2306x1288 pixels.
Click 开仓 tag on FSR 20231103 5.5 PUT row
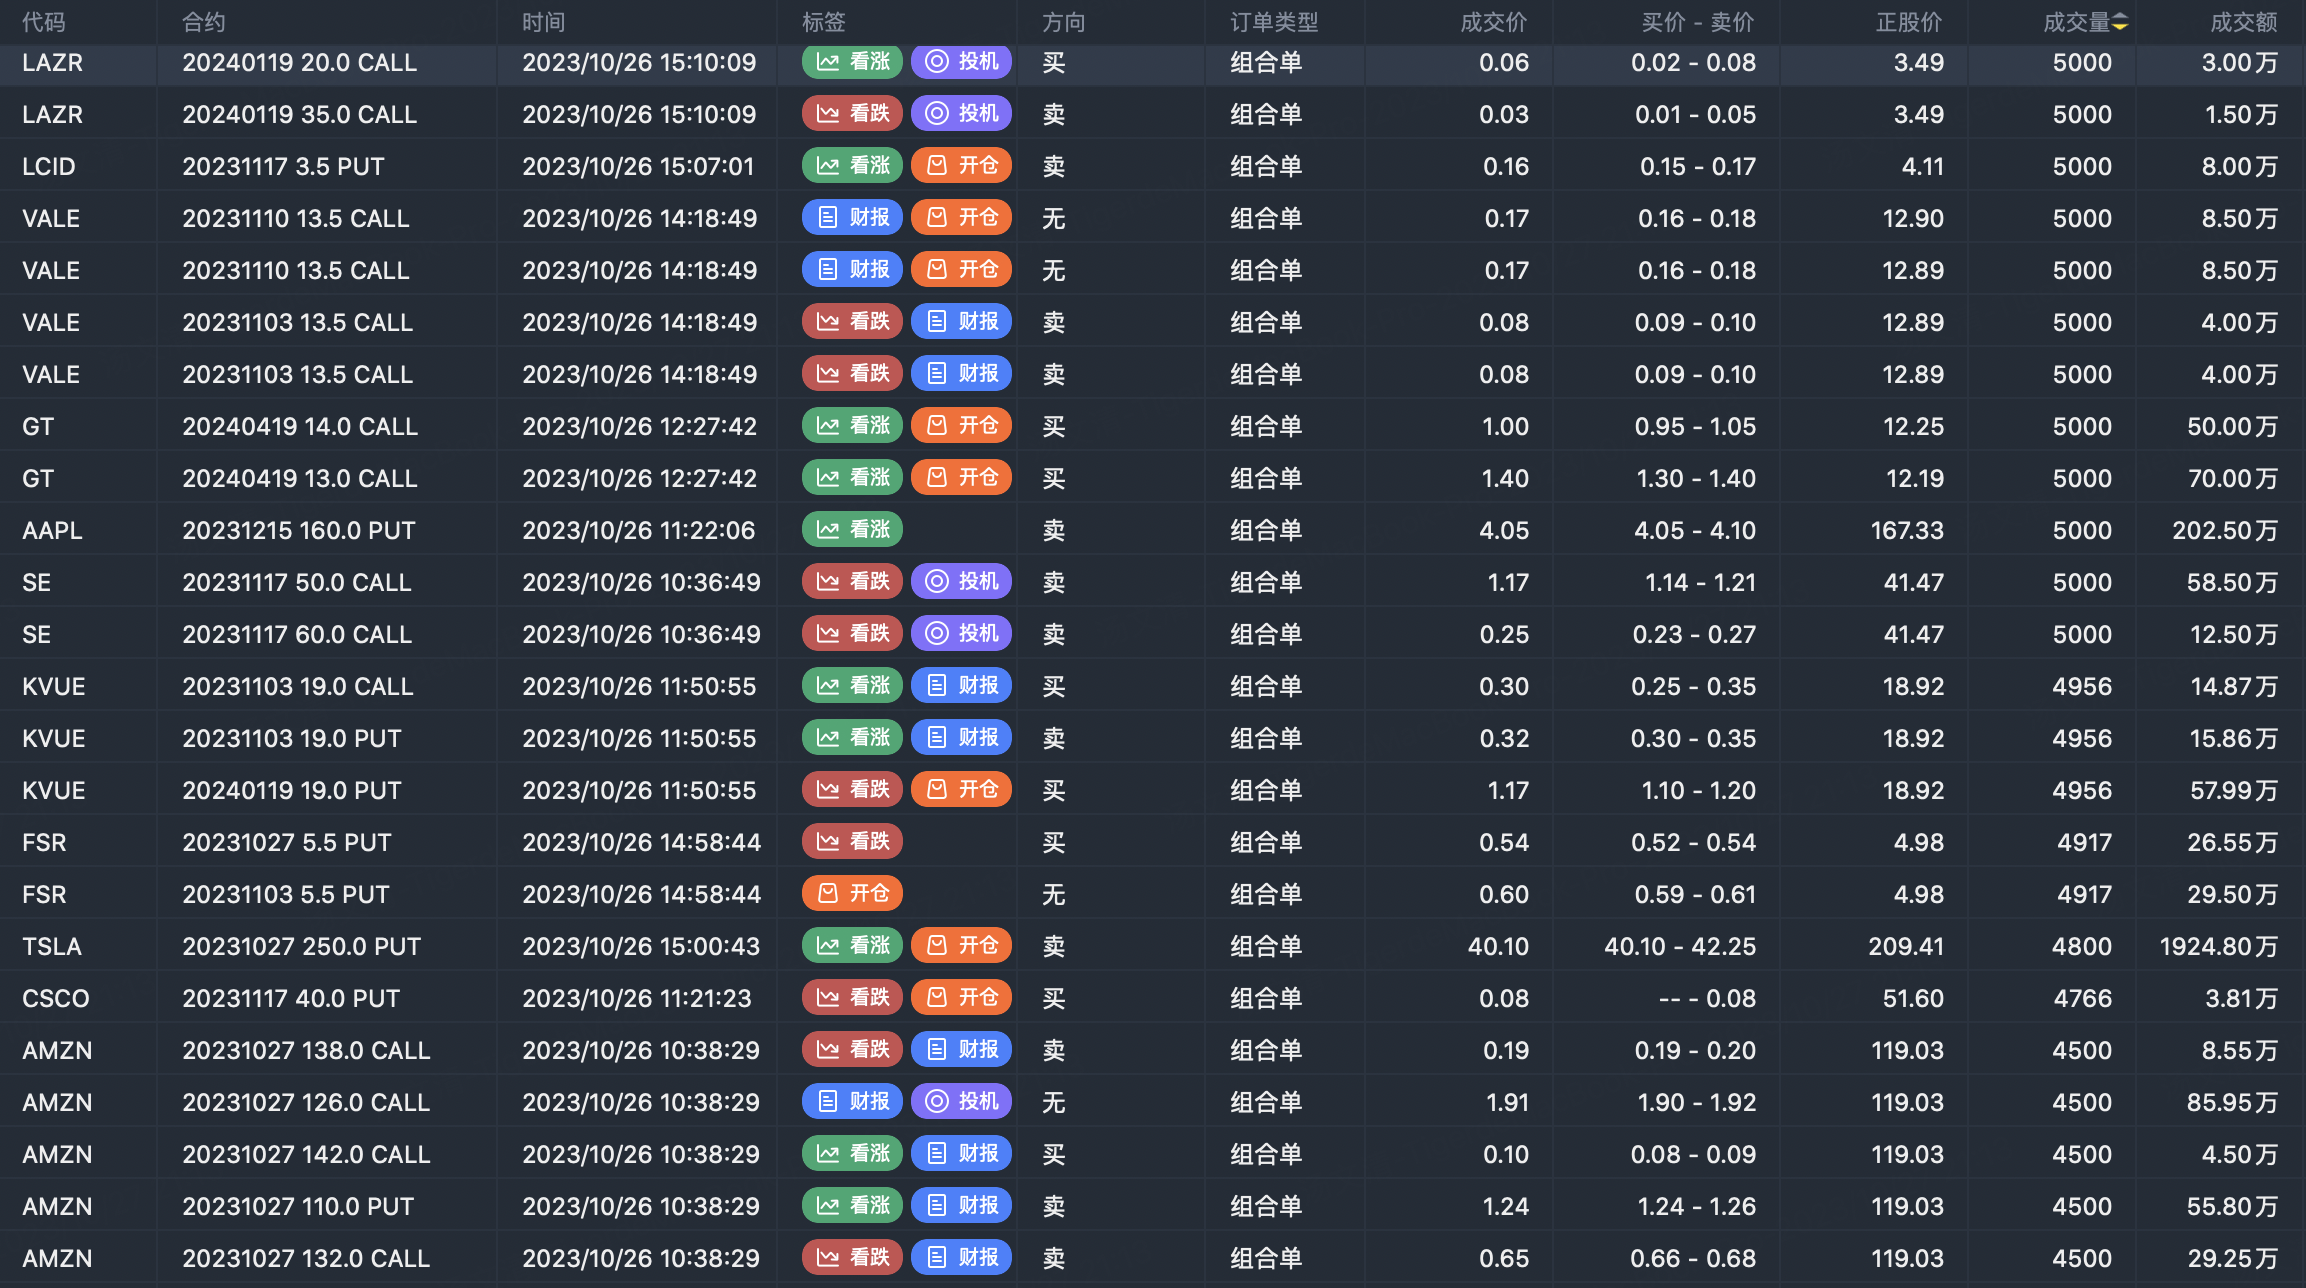click(x=852, y=894)
